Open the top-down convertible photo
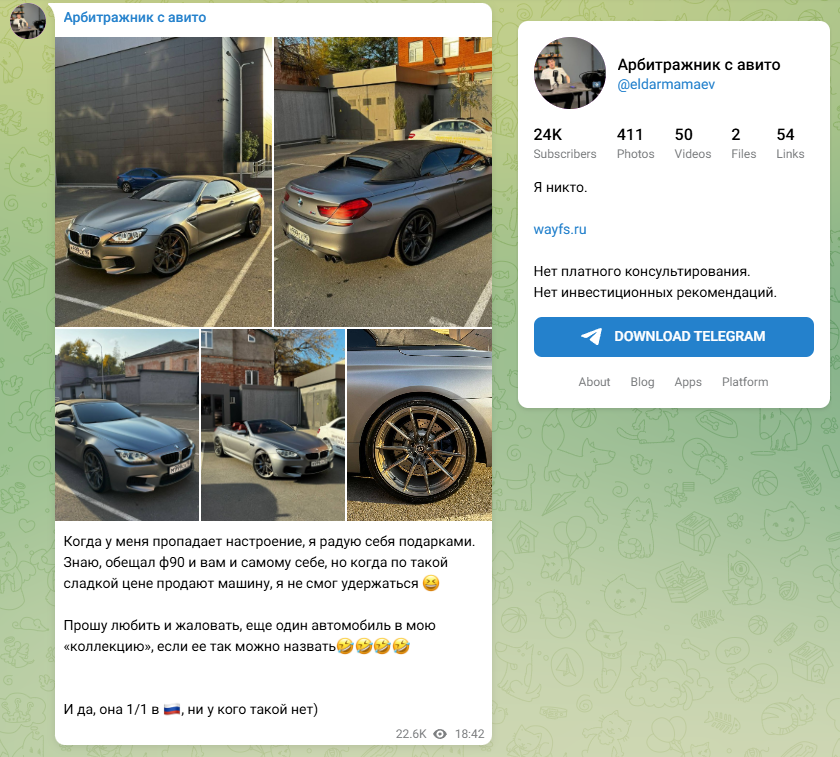 click(273, 425)
